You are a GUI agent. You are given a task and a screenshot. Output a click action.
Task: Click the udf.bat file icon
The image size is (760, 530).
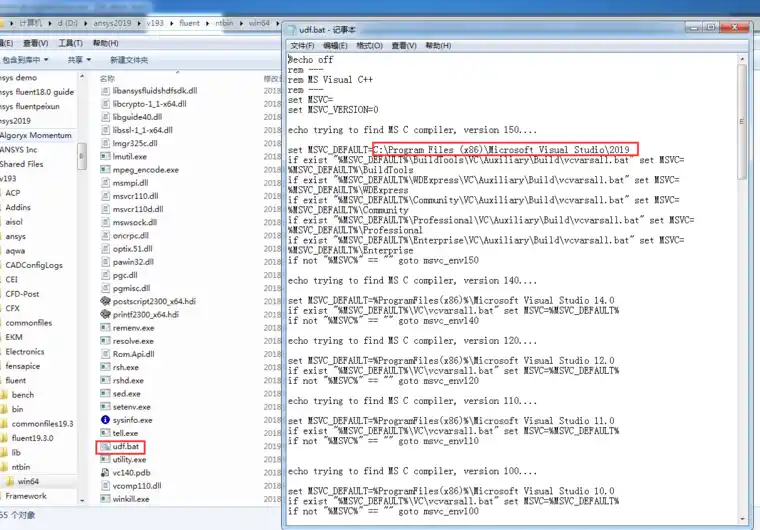point(105,446)
